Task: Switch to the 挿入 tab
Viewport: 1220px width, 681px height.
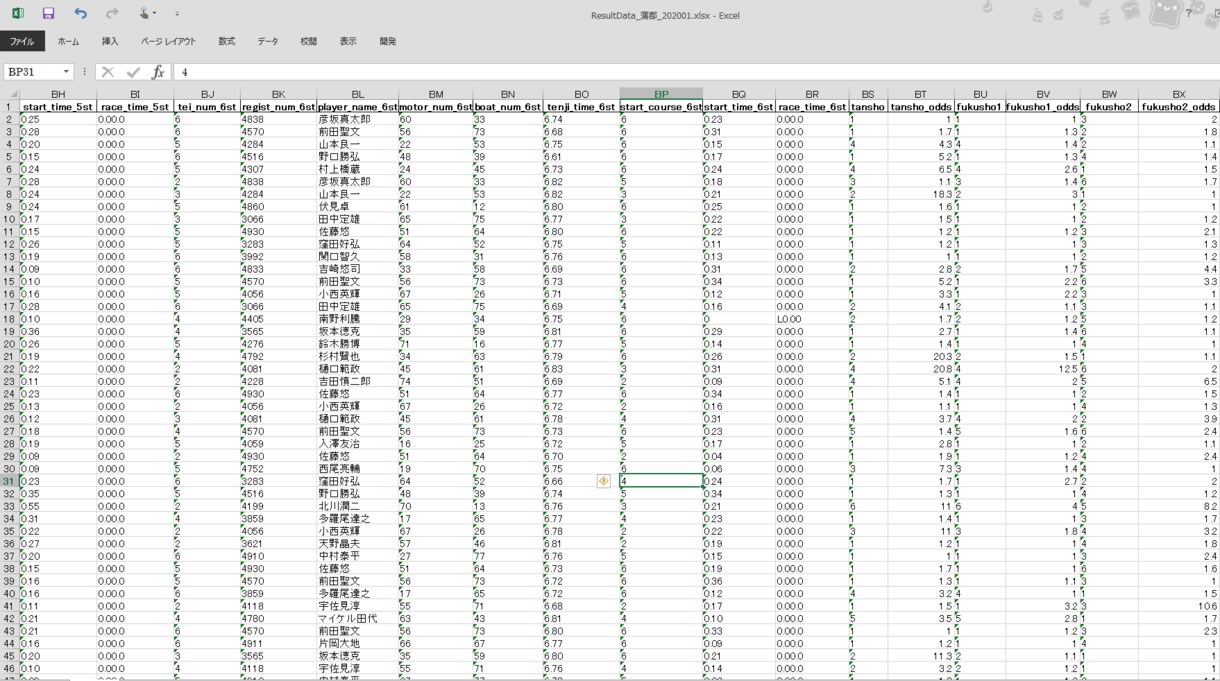Action: tap(110, 41)
